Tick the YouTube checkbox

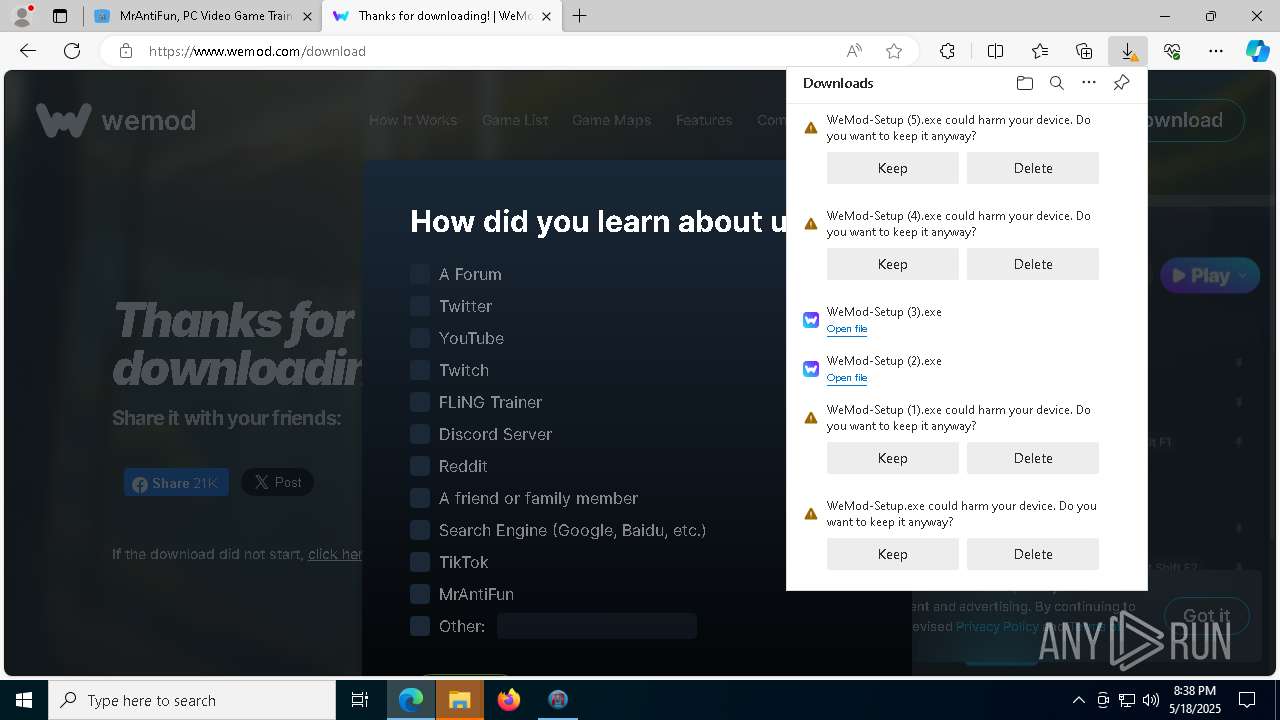pyautogui.click(x=420, y=338)
